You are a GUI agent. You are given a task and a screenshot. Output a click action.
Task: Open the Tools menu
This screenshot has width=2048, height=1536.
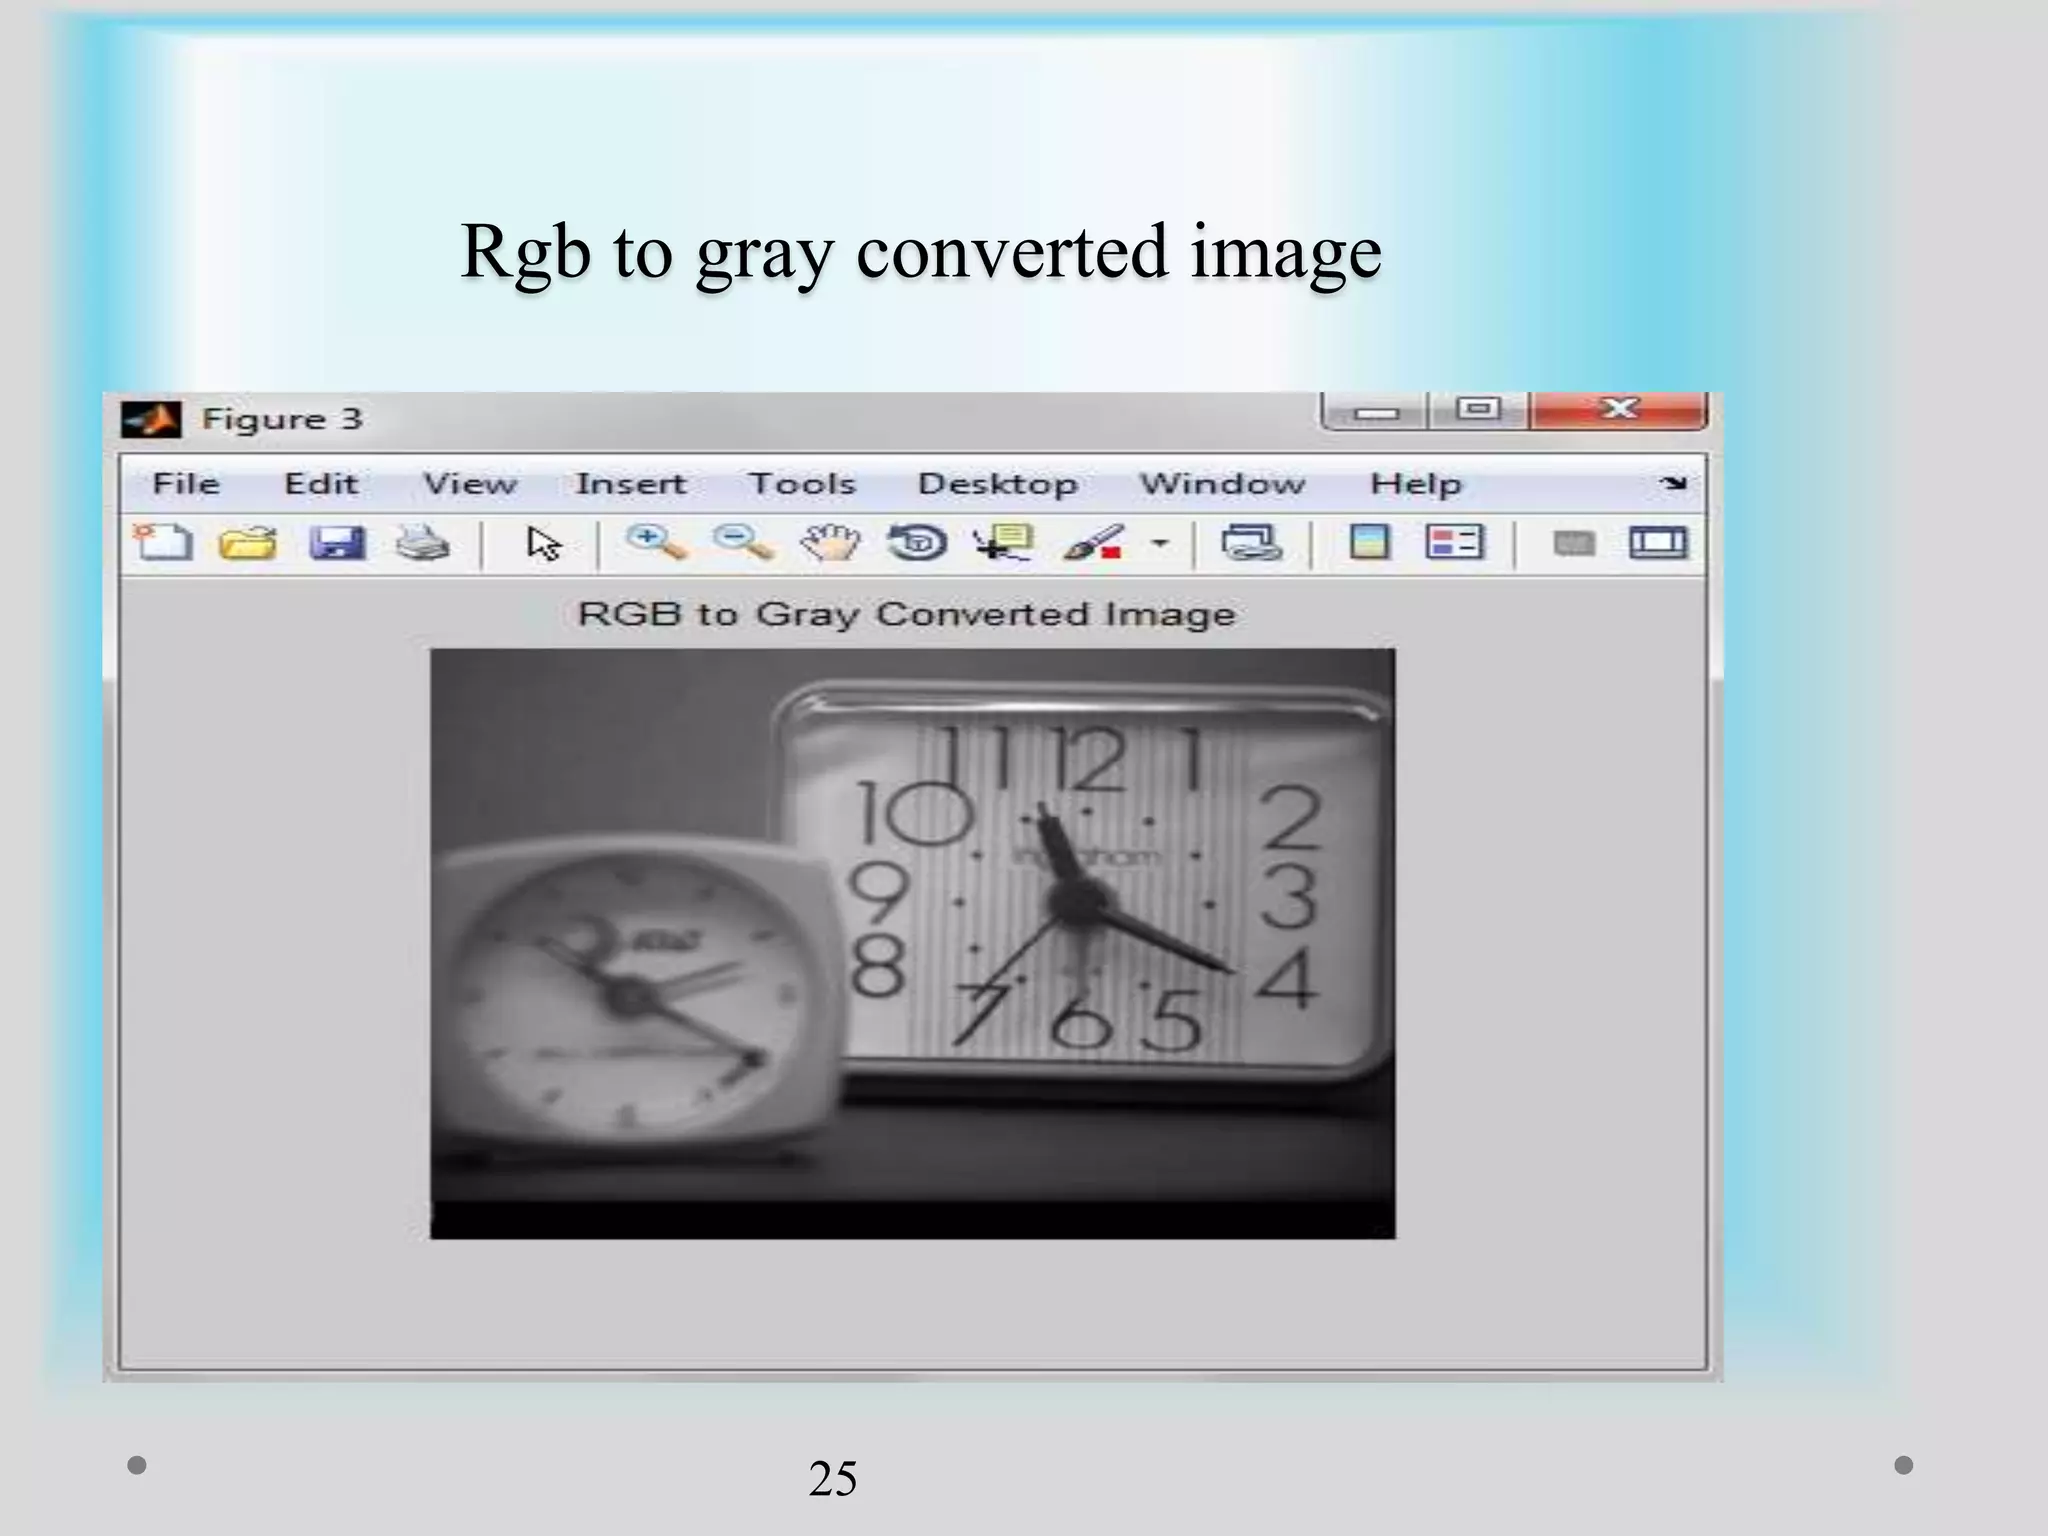(802, 484)
